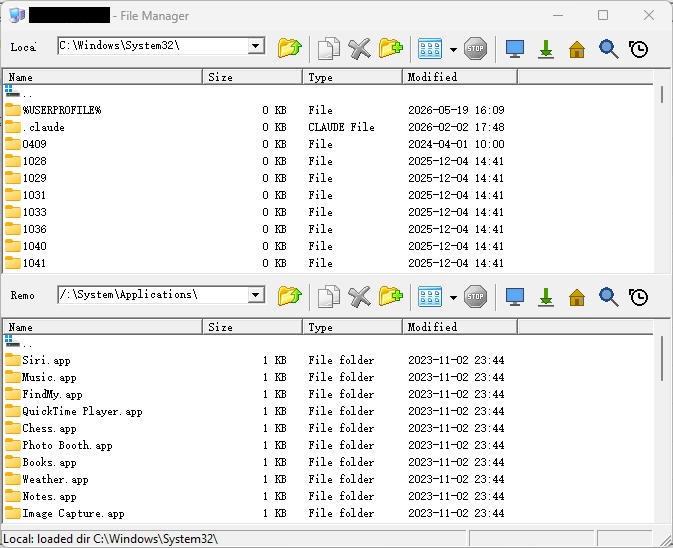Viewport: 673px width, 548px height.
Task: Select Chess.app in Remote list
Action: [41, 428]
